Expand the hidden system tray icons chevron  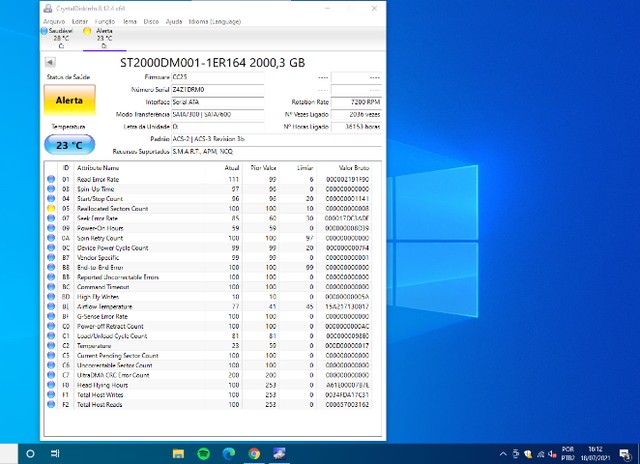point(503,454)
